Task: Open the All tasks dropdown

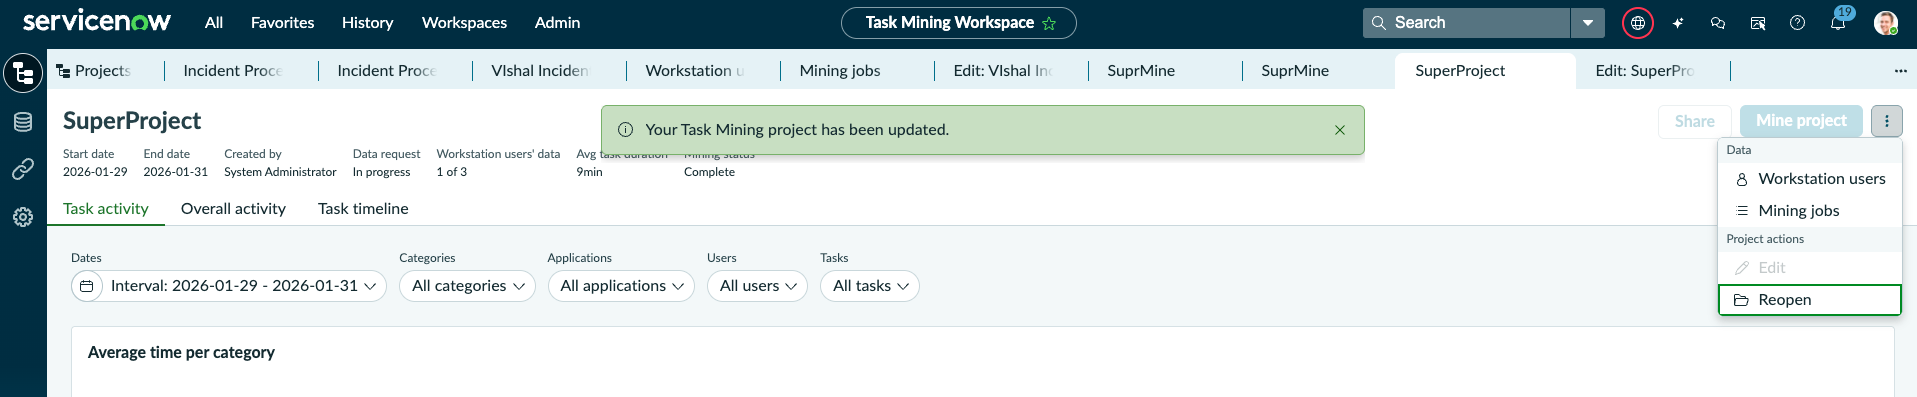Action: tap(870, 286)
